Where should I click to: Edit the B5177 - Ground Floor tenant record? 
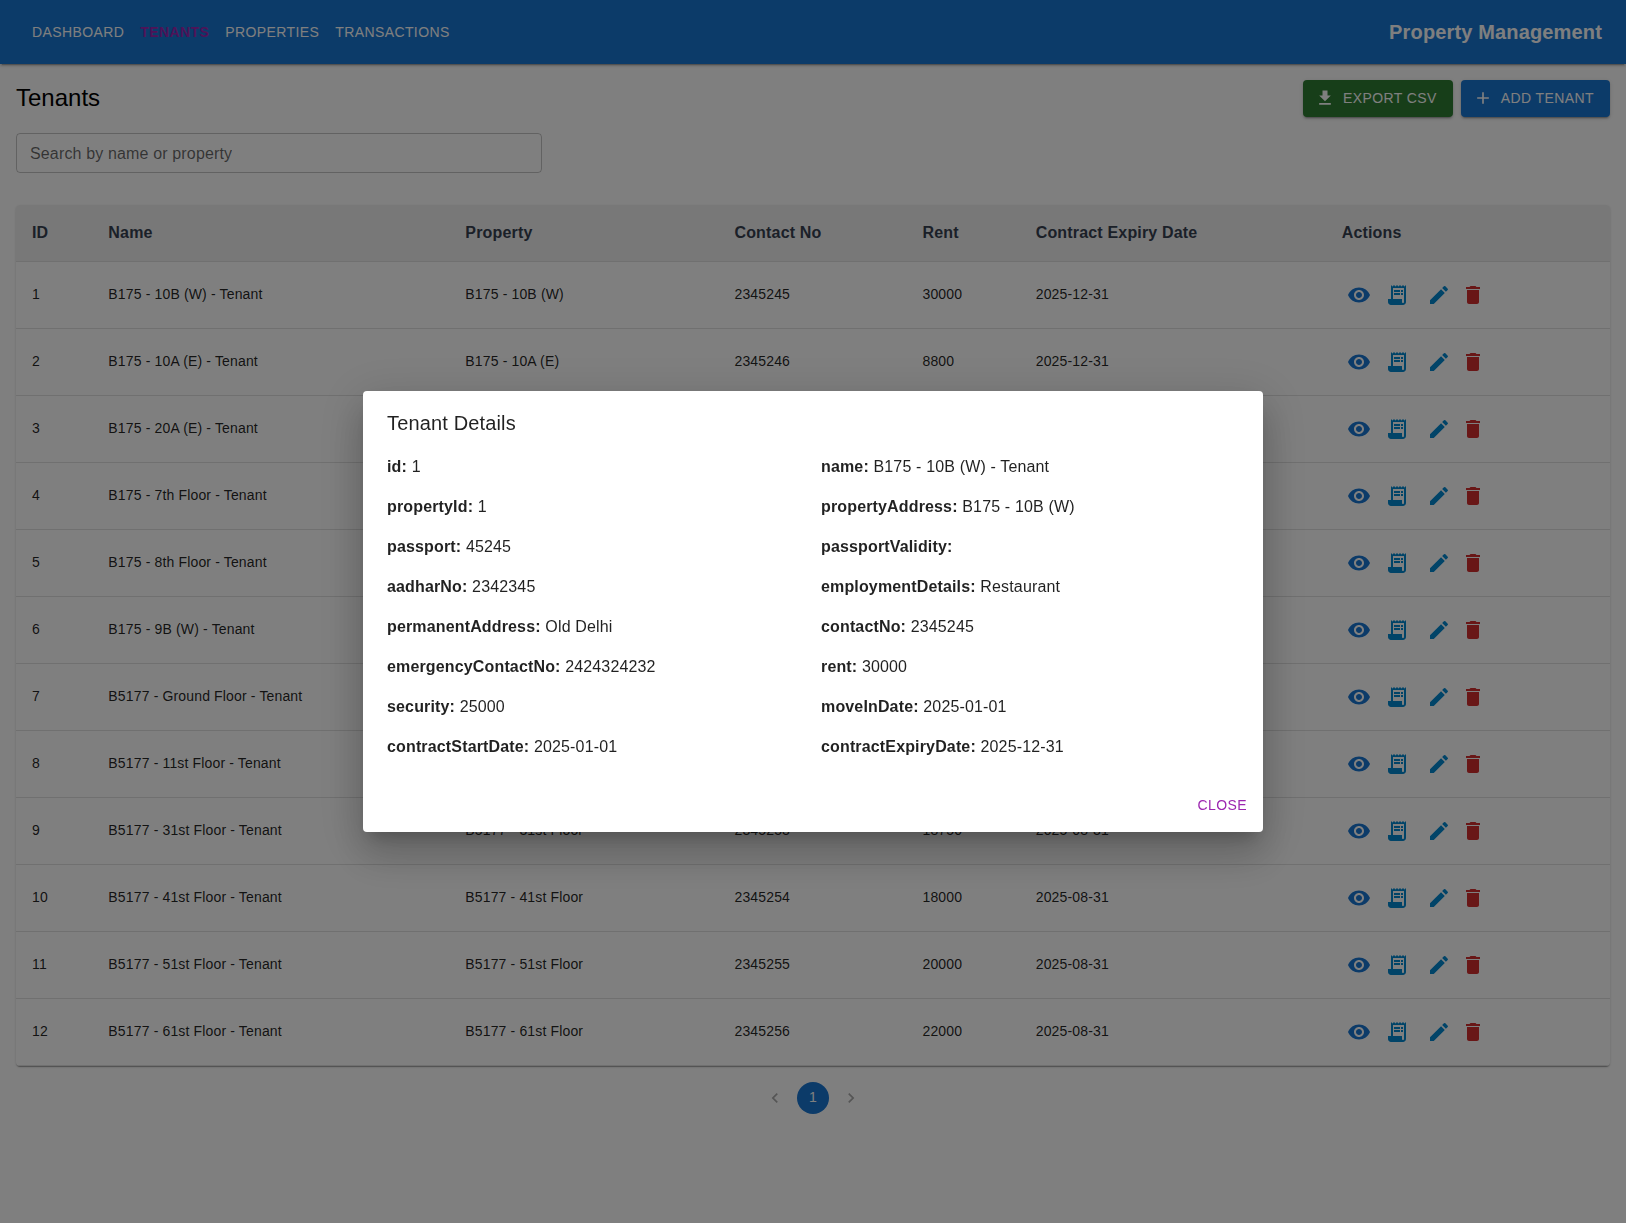[x=1438, y=697]
